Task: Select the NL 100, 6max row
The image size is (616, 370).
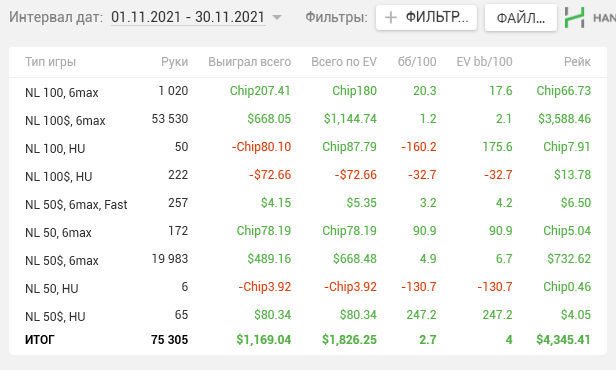Action: [308, 91]
